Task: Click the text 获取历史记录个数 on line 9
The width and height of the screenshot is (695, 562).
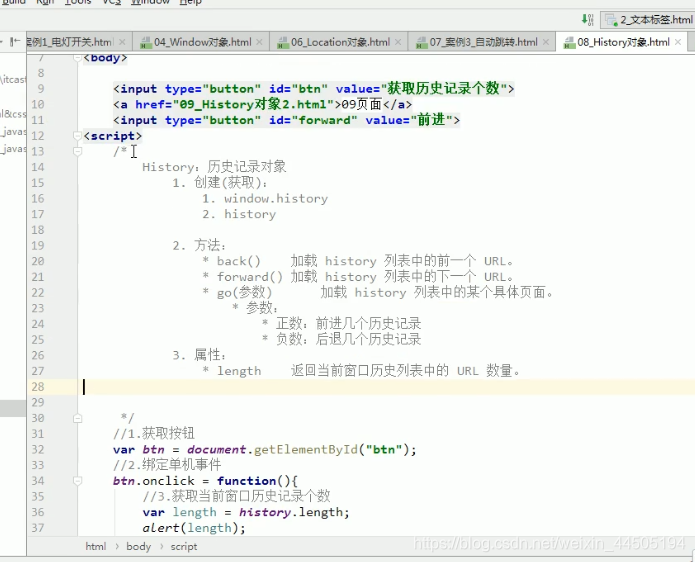Action: pos(444,89)
